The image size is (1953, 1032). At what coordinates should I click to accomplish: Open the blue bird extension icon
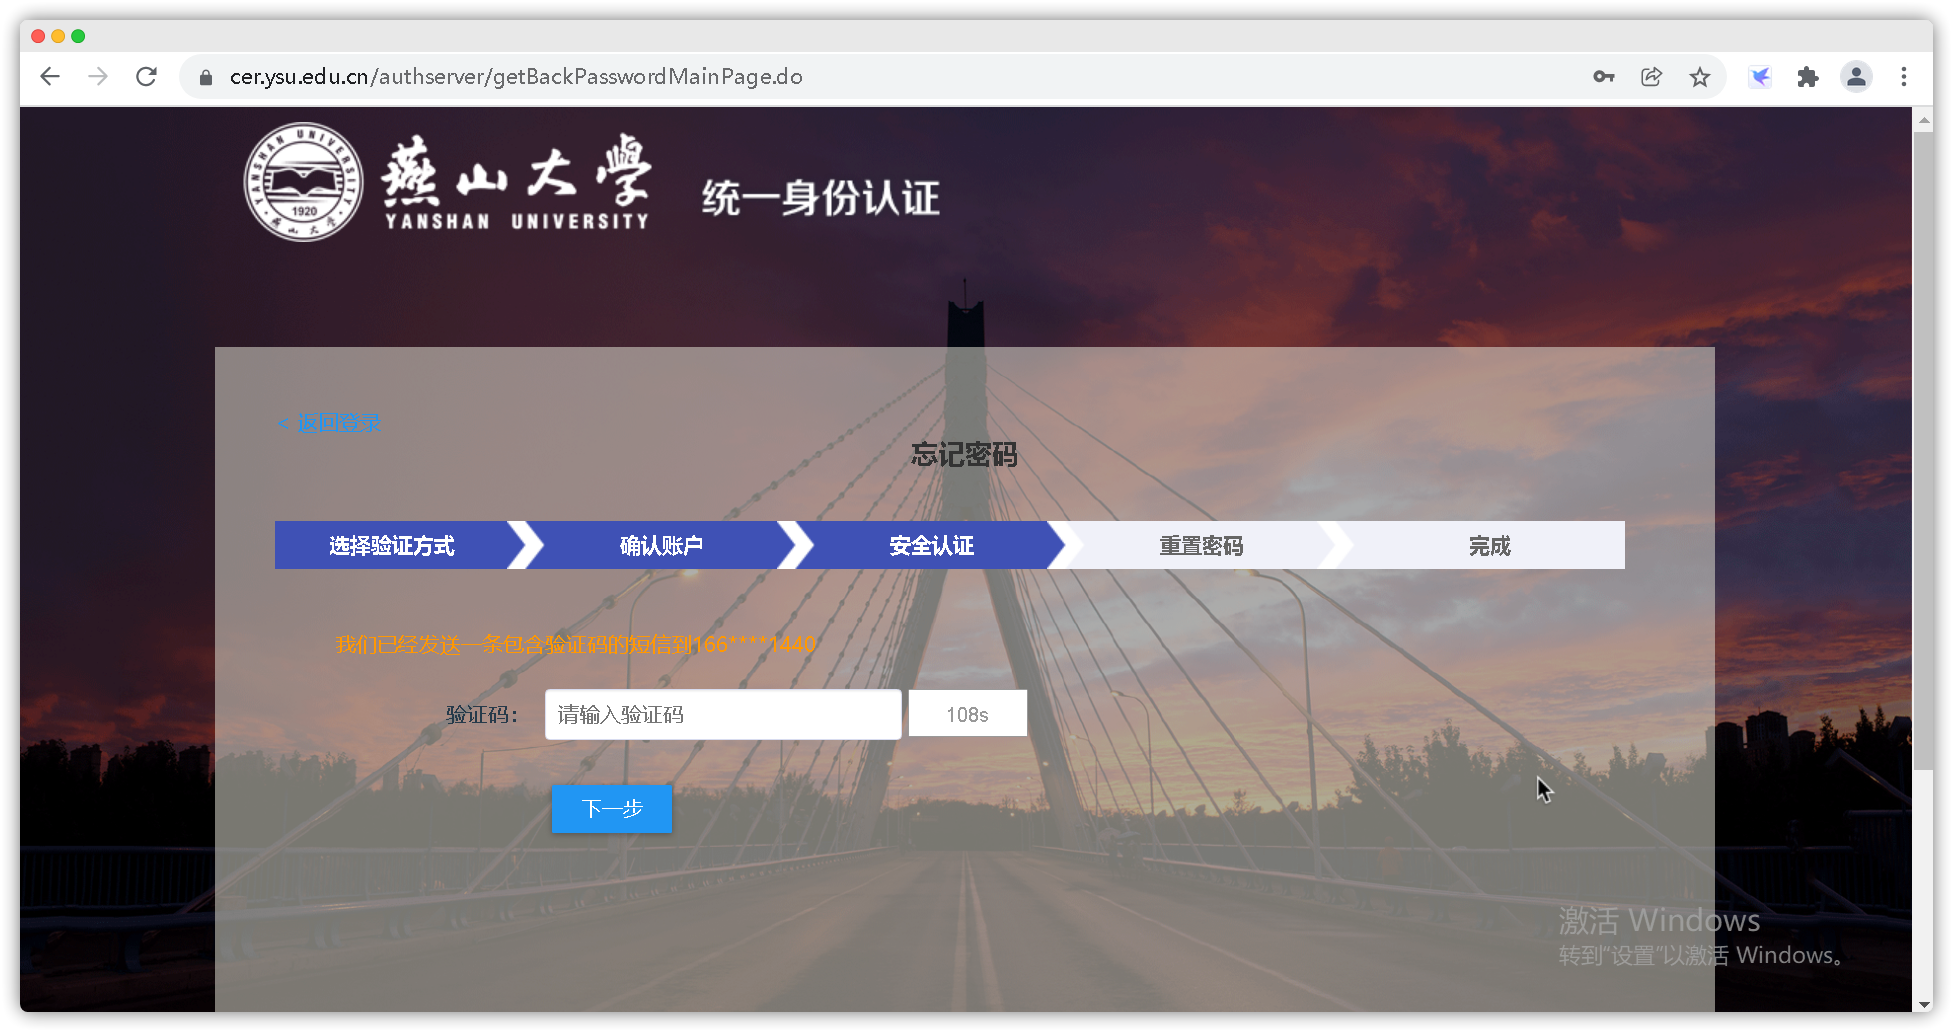1760,77
